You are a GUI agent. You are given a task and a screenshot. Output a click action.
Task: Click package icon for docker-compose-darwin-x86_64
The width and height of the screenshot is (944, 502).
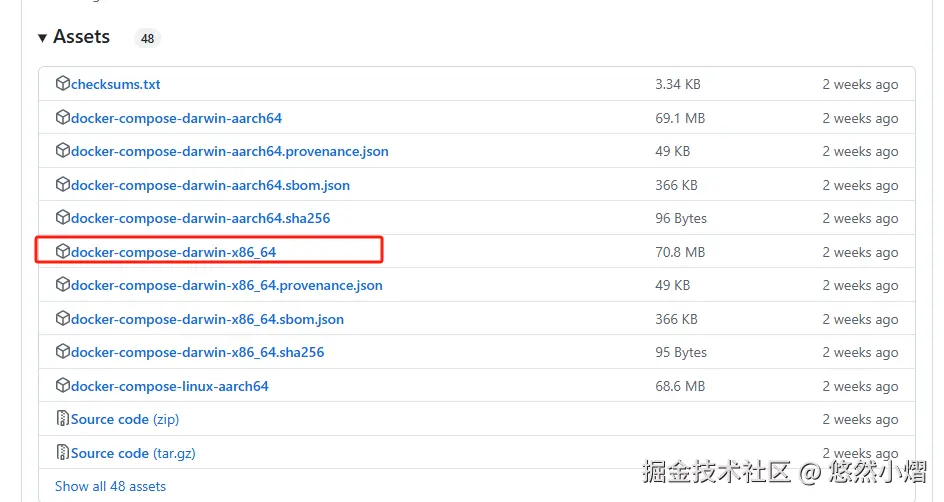[63, 250]
